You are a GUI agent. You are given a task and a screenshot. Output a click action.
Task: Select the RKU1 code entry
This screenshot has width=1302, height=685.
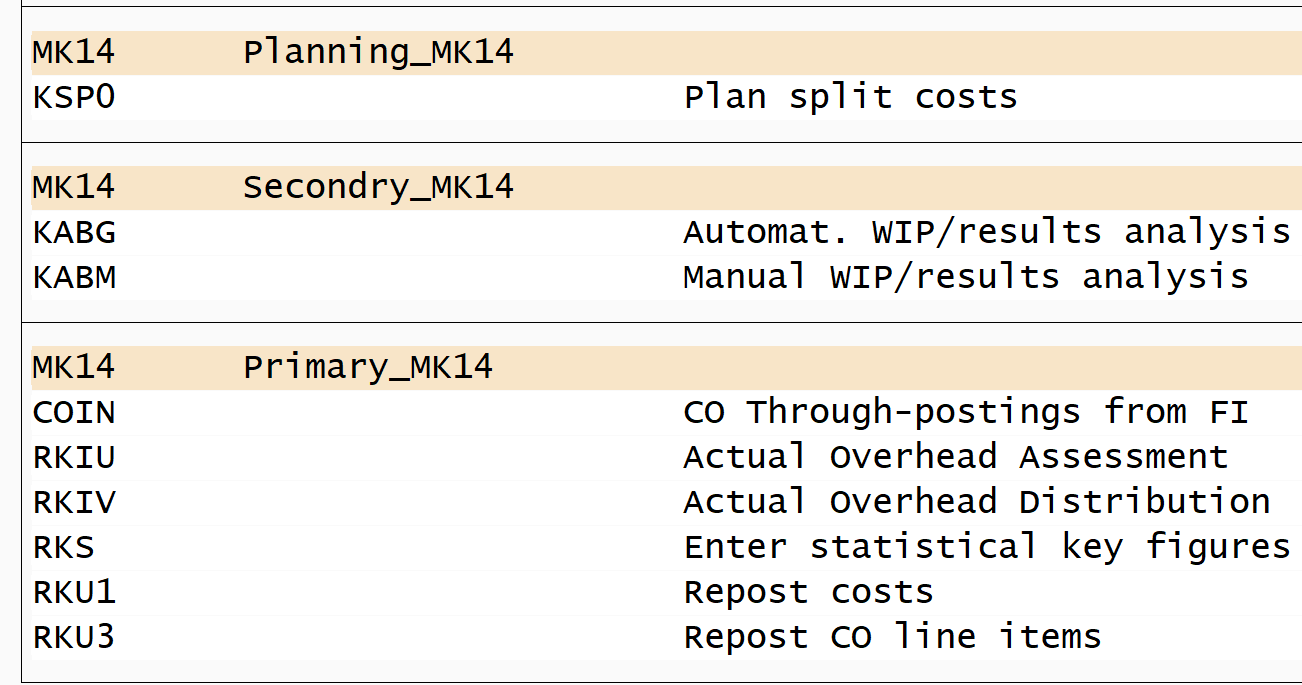point(74,592)
